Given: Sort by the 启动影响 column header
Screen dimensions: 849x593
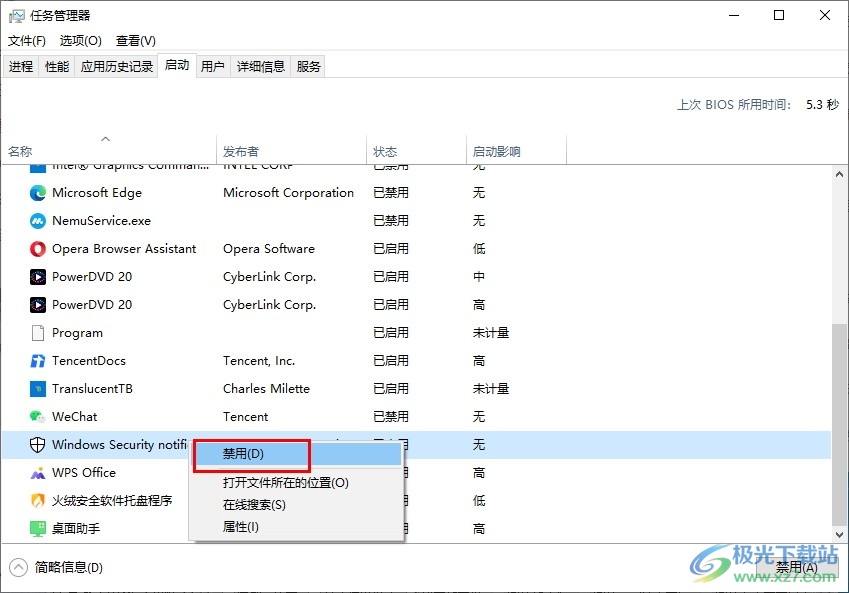Looking at the screenshot, I should [x=517, y=149].
